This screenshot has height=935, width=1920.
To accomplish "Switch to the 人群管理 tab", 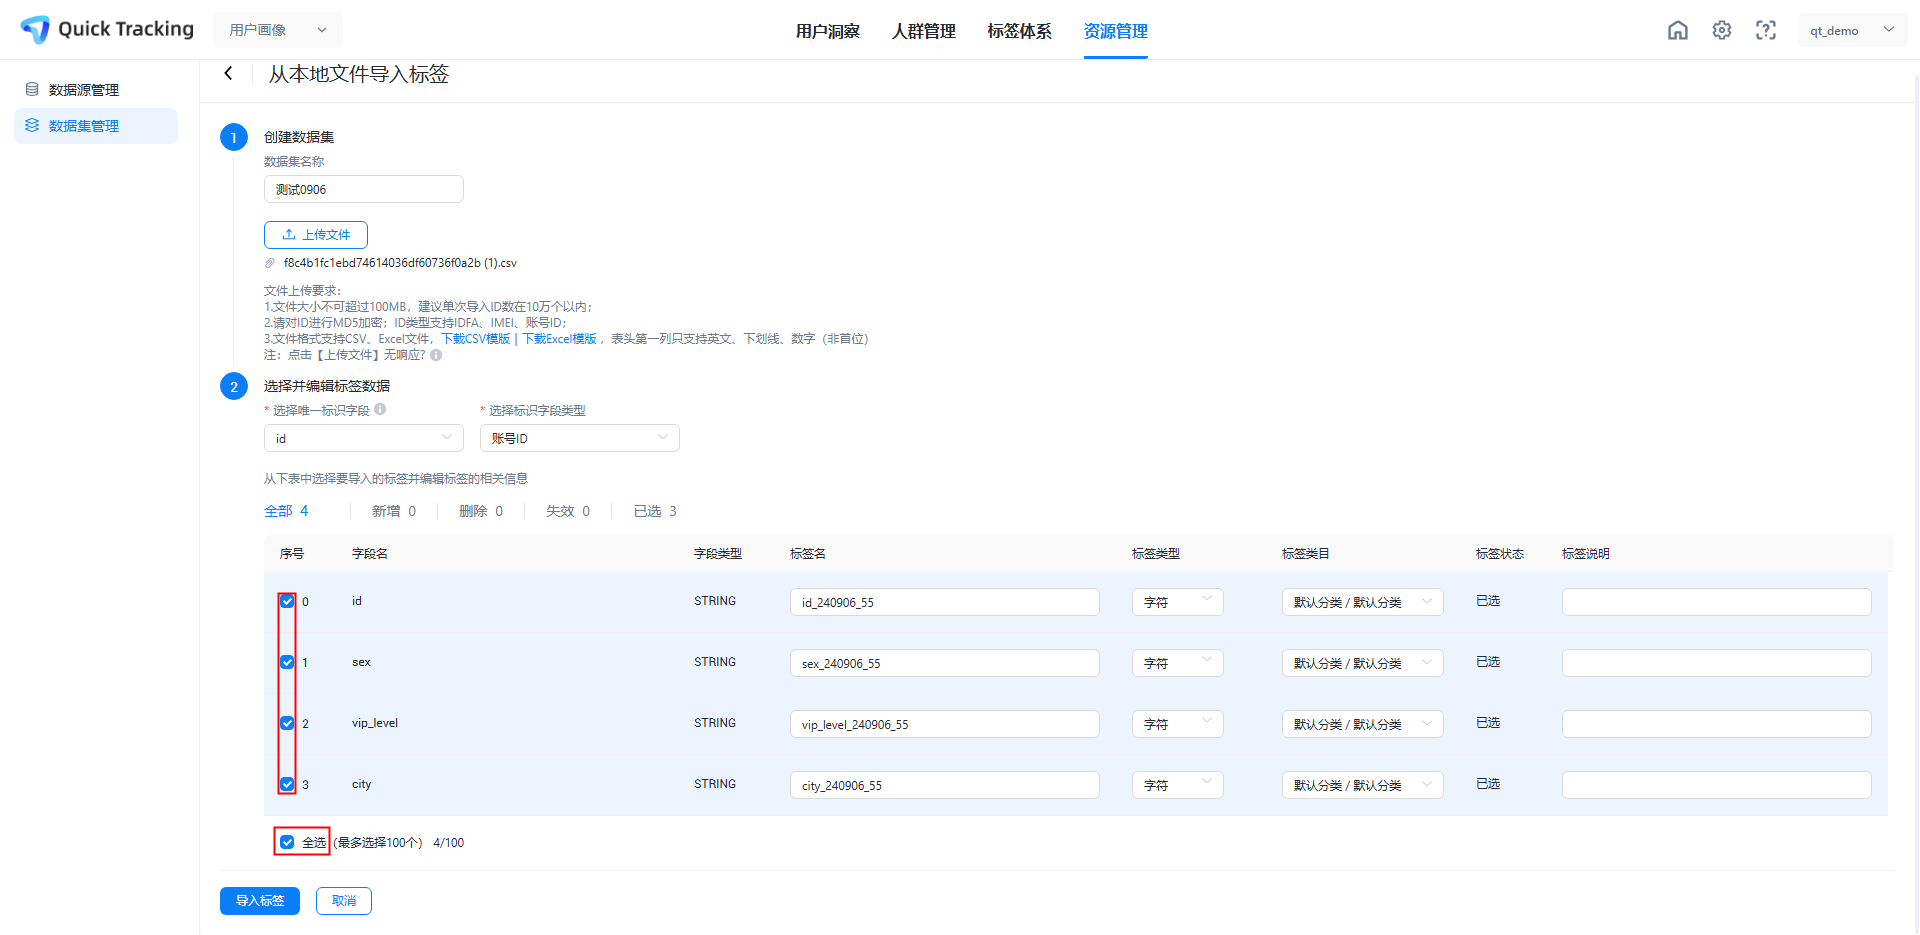I will tap(924, 31).
